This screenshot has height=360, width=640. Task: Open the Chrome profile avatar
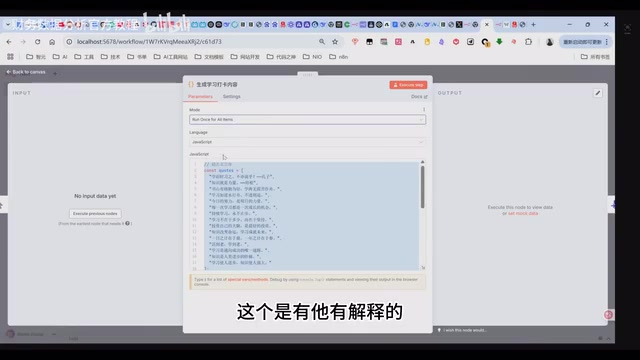pos(549,42)
